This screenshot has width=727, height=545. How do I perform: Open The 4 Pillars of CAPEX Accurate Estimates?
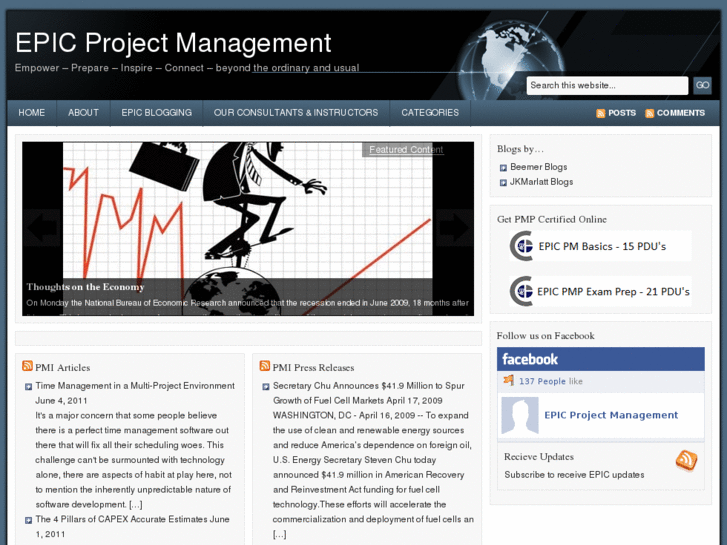pos(122,519)
